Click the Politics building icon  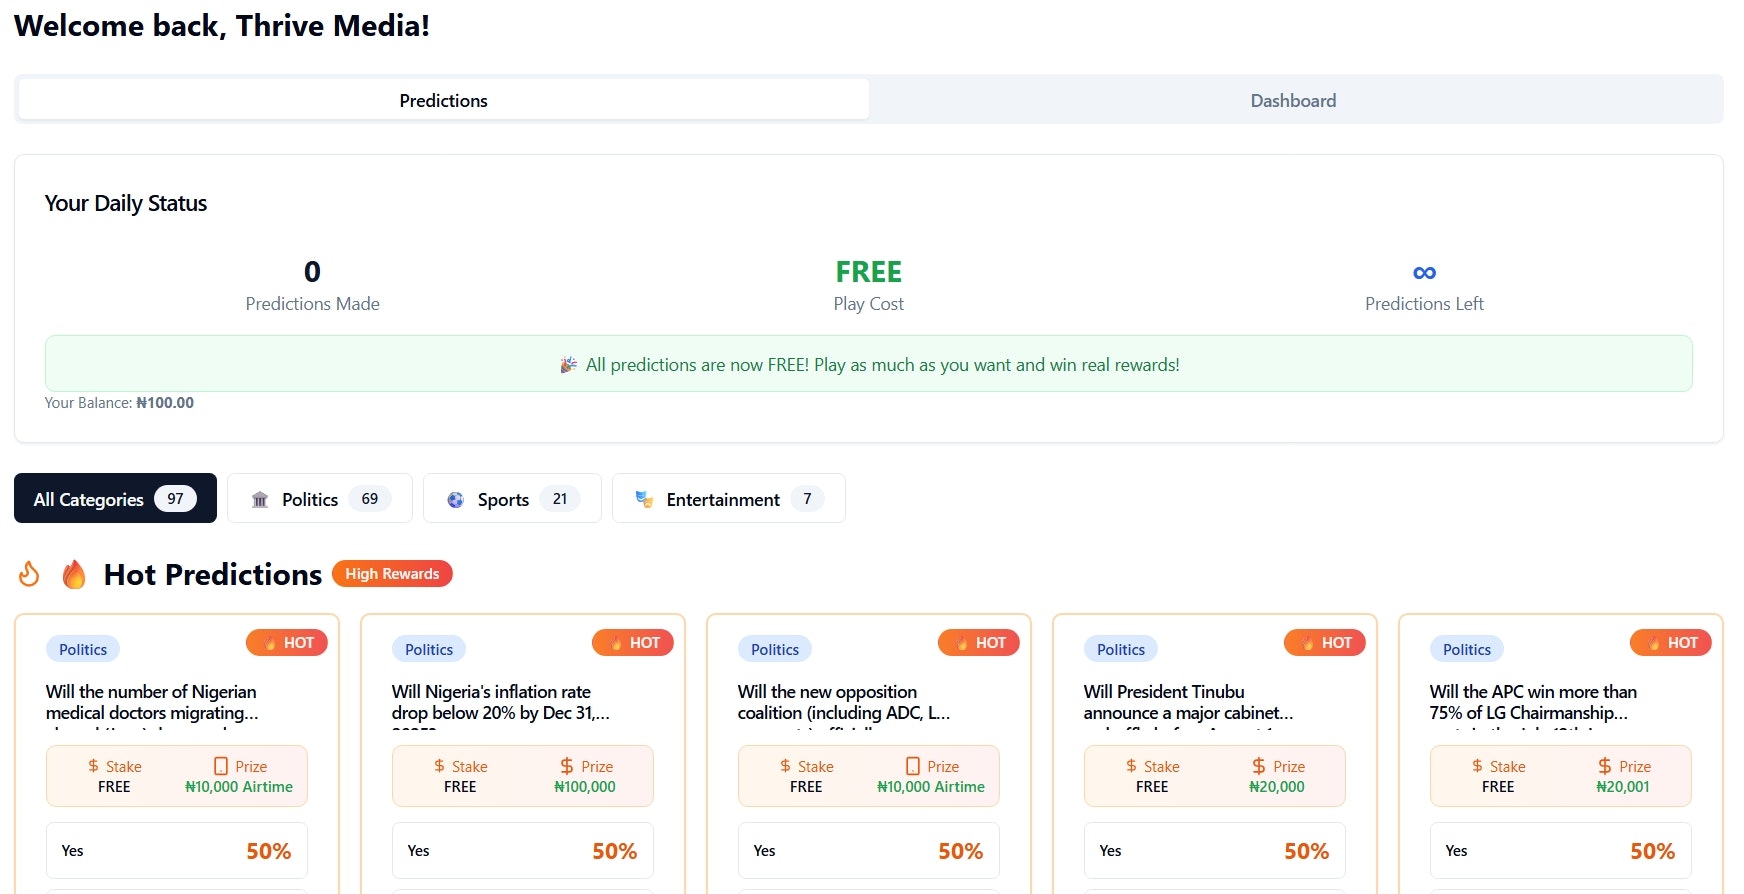tap(260, 499)
